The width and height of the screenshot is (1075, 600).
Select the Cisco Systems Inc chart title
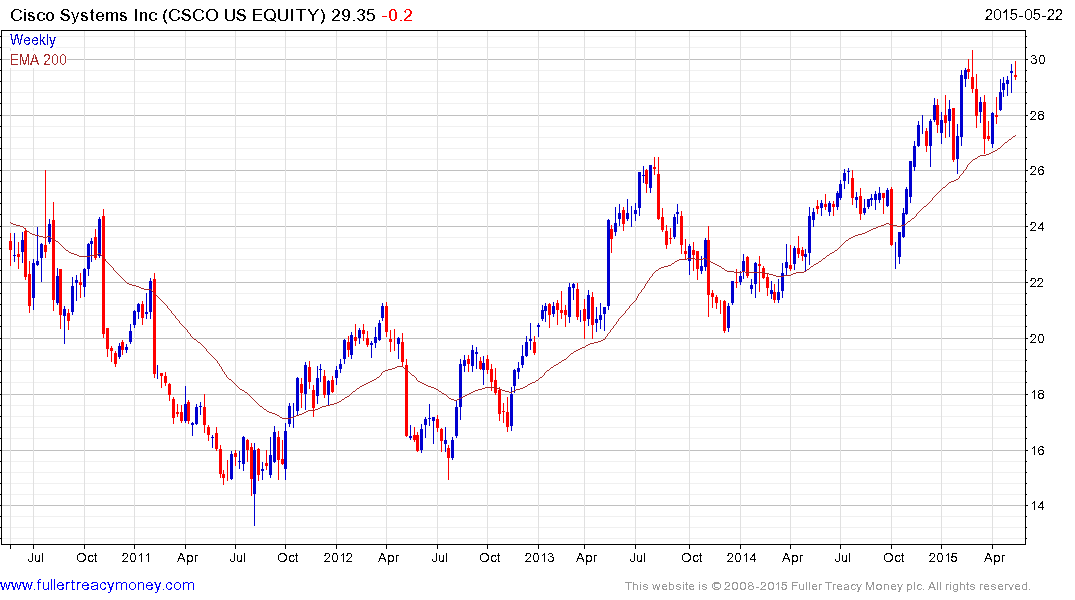168,15
